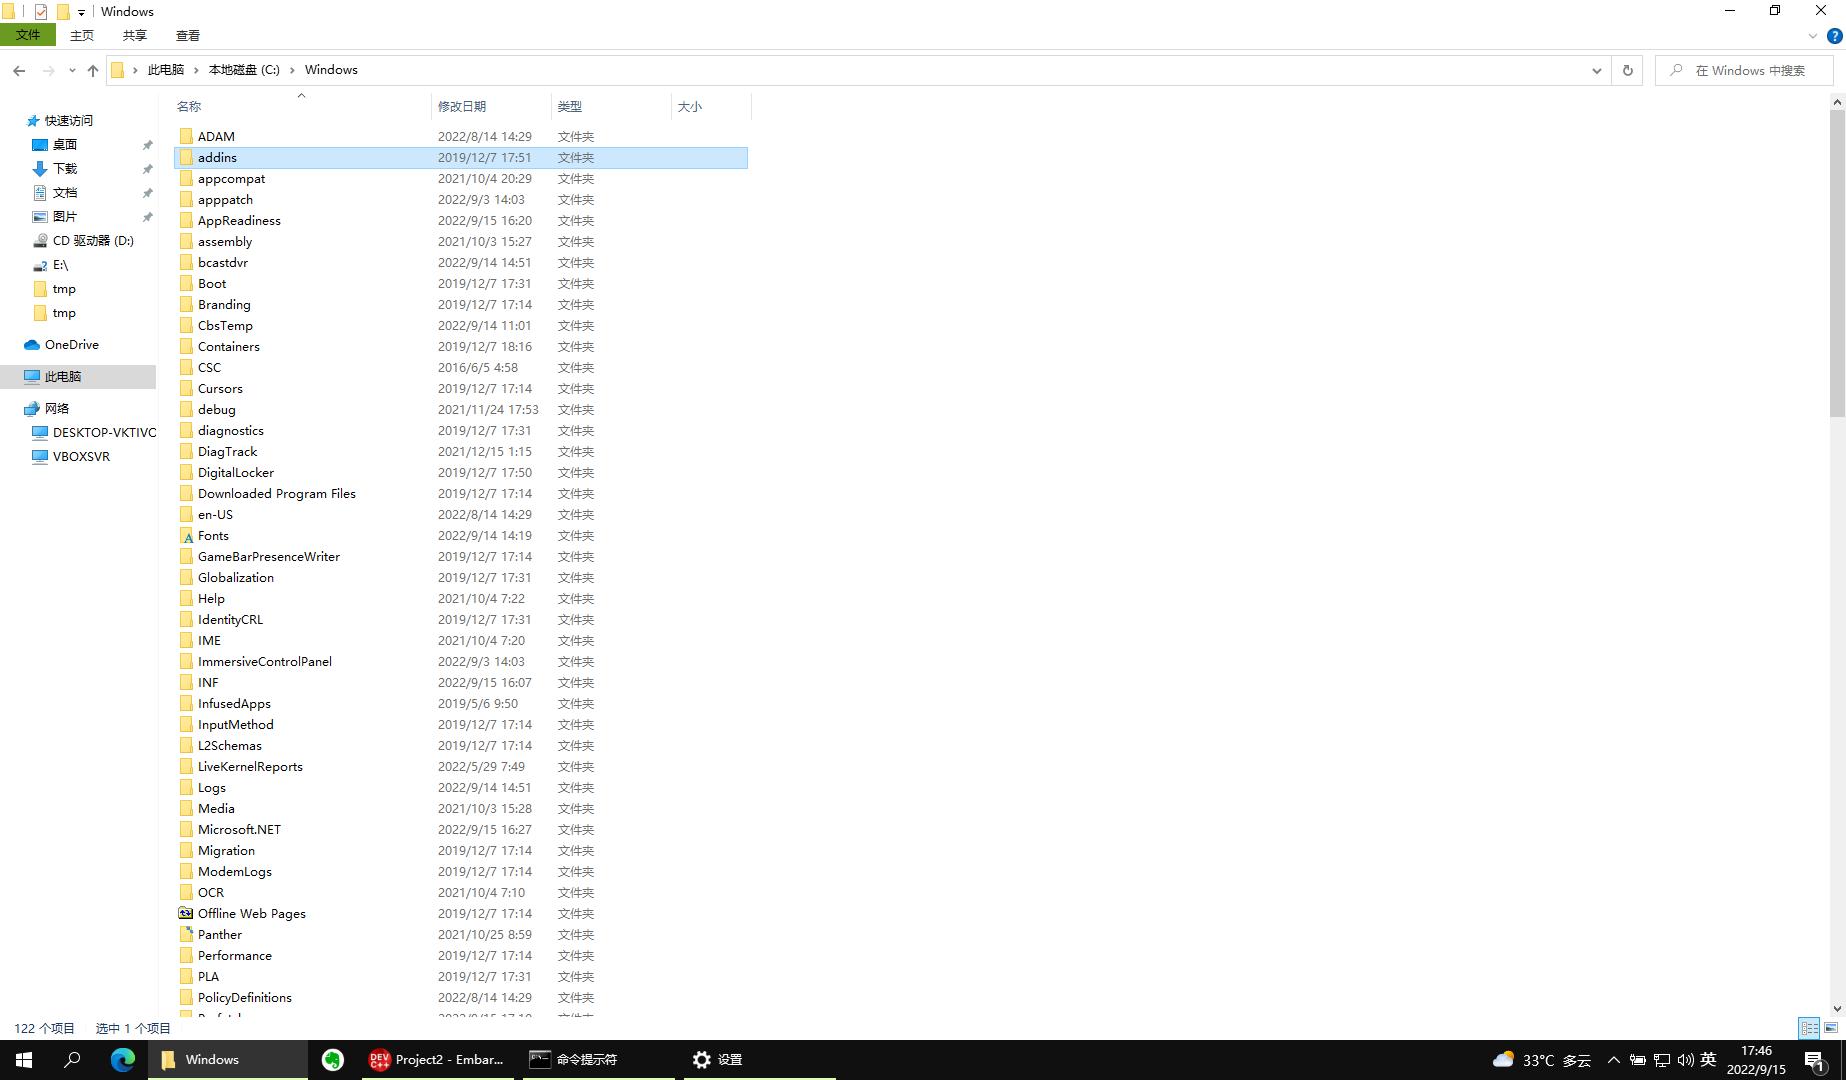The image size is (1846, 1080).
Task: Click the vertical scrollbar thumb
Action: coord(1837,263)
